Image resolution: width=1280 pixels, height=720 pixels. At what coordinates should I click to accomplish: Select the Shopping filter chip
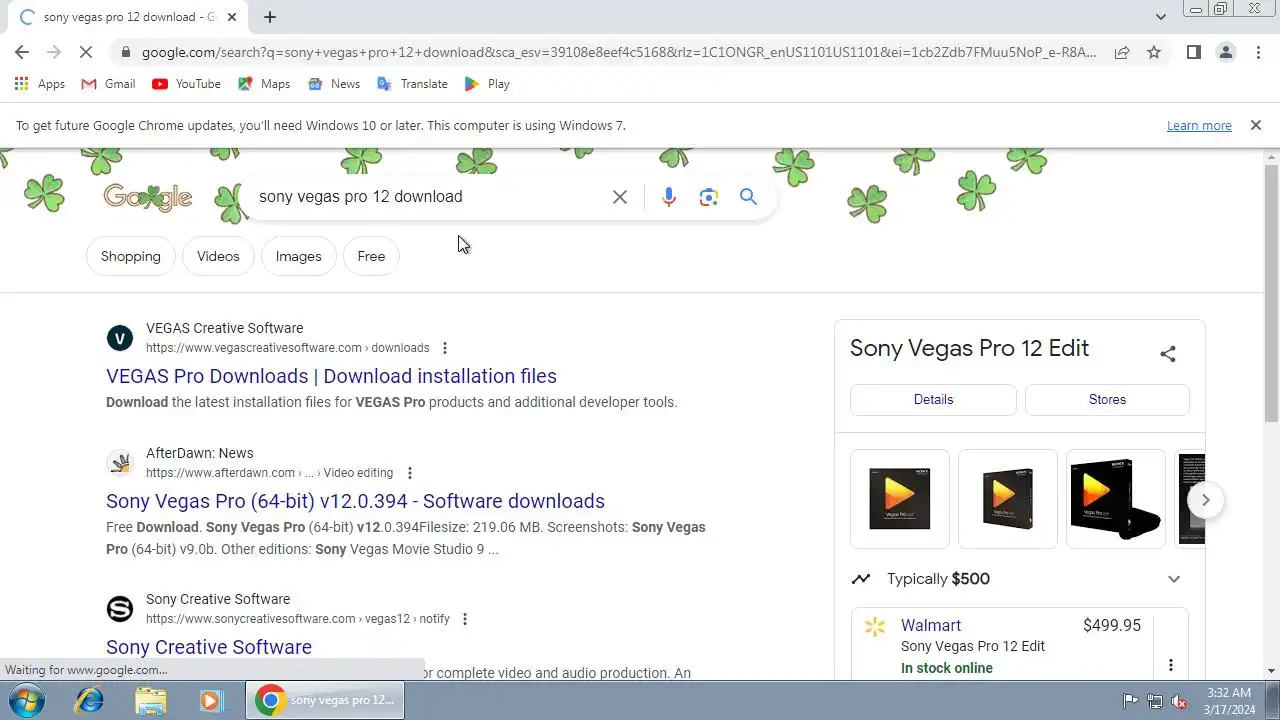coord(131,256)
